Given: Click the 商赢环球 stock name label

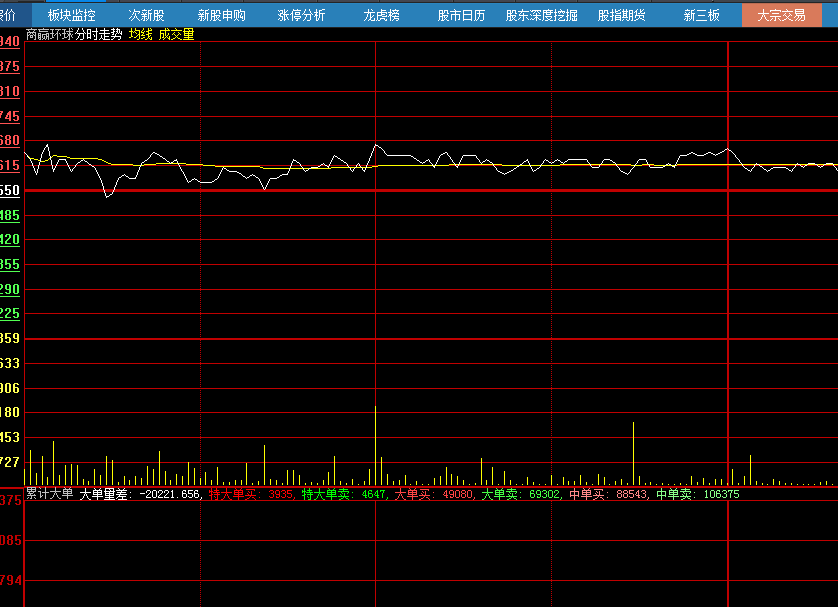Looking at the screenshot, I should (x=50, y=35).
